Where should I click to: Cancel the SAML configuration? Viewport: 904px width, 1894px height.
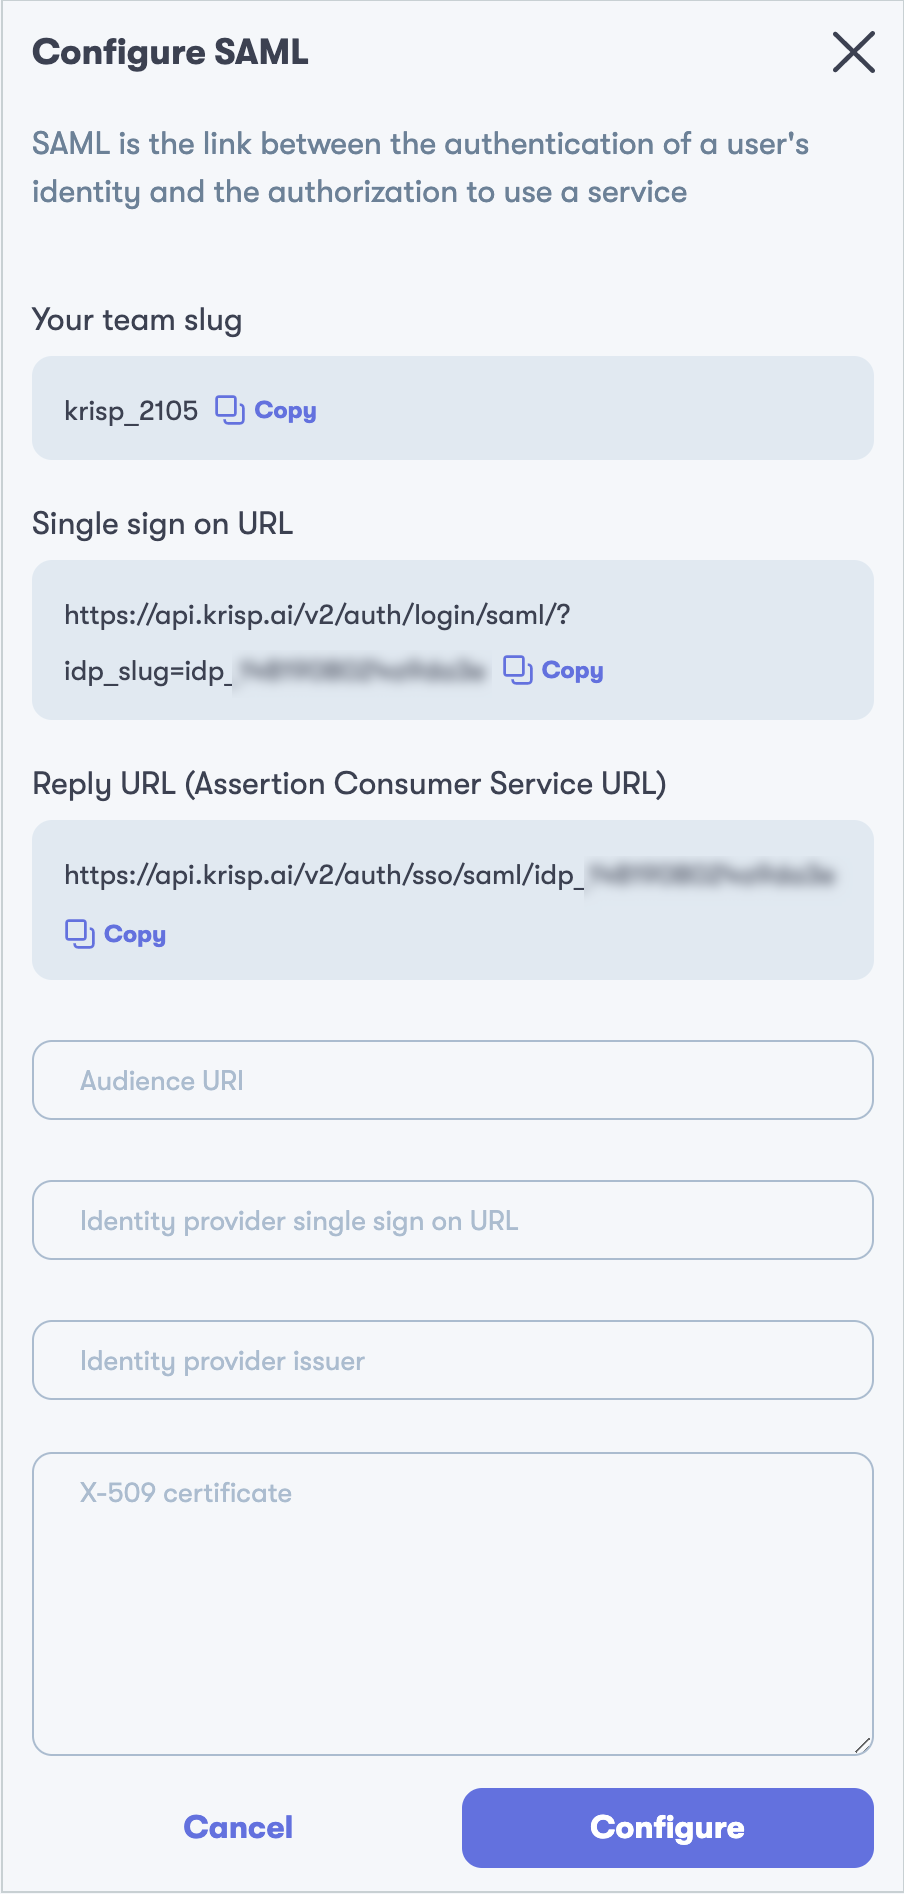238,1828
